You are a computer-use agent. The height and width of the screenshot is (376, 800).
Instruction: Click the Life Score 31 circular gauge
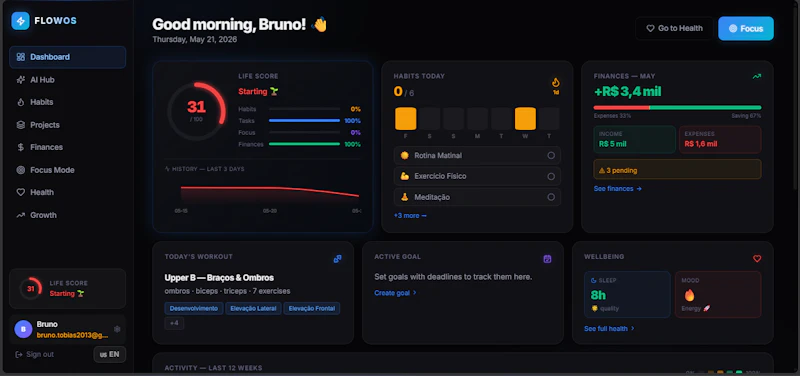[x=196, y=111]
